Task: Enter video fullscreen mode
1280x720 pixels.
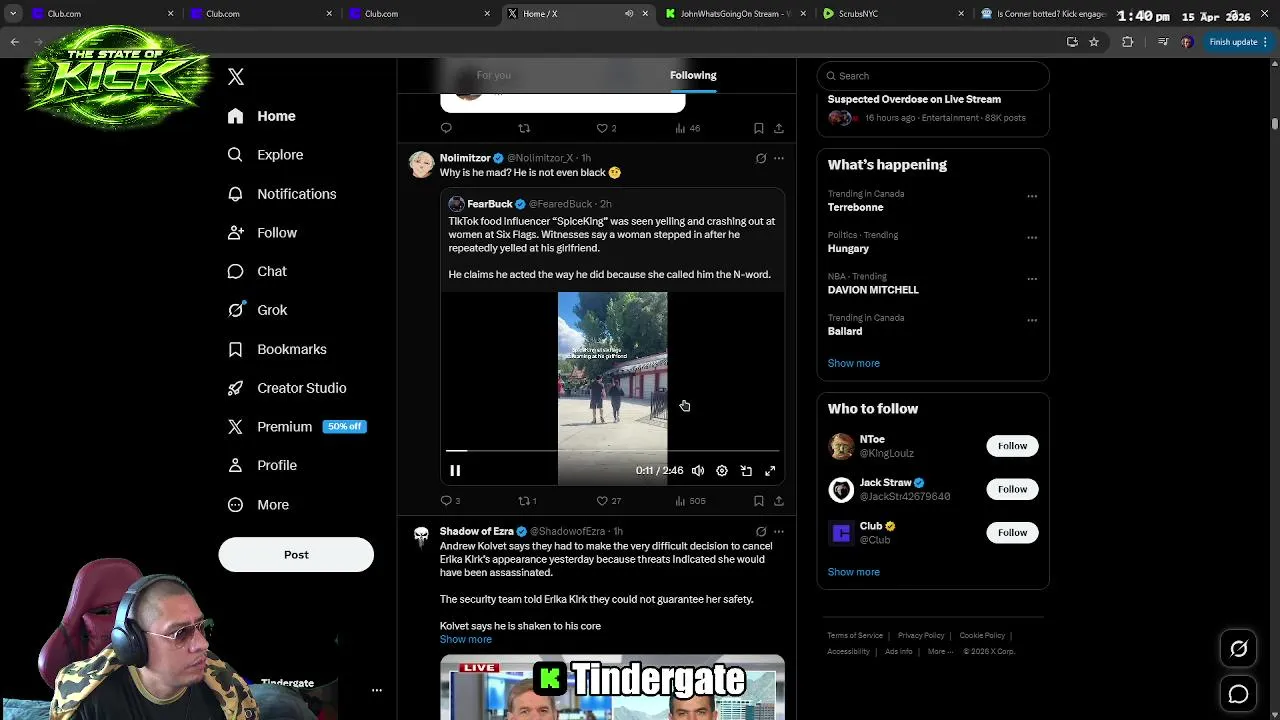Action: tap(770, 471)
